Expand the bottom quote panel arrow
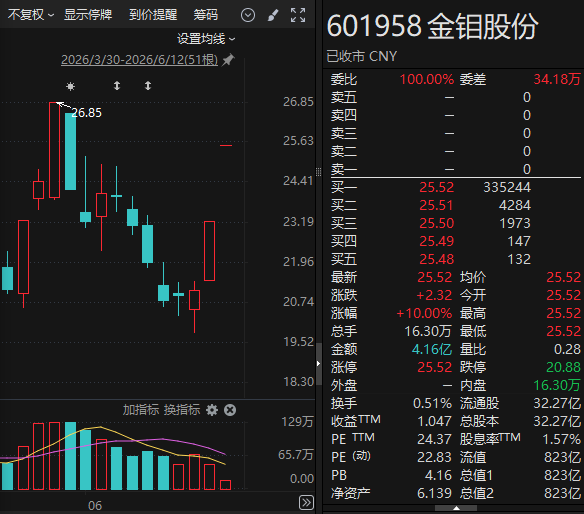 click(x=456, y=508)
